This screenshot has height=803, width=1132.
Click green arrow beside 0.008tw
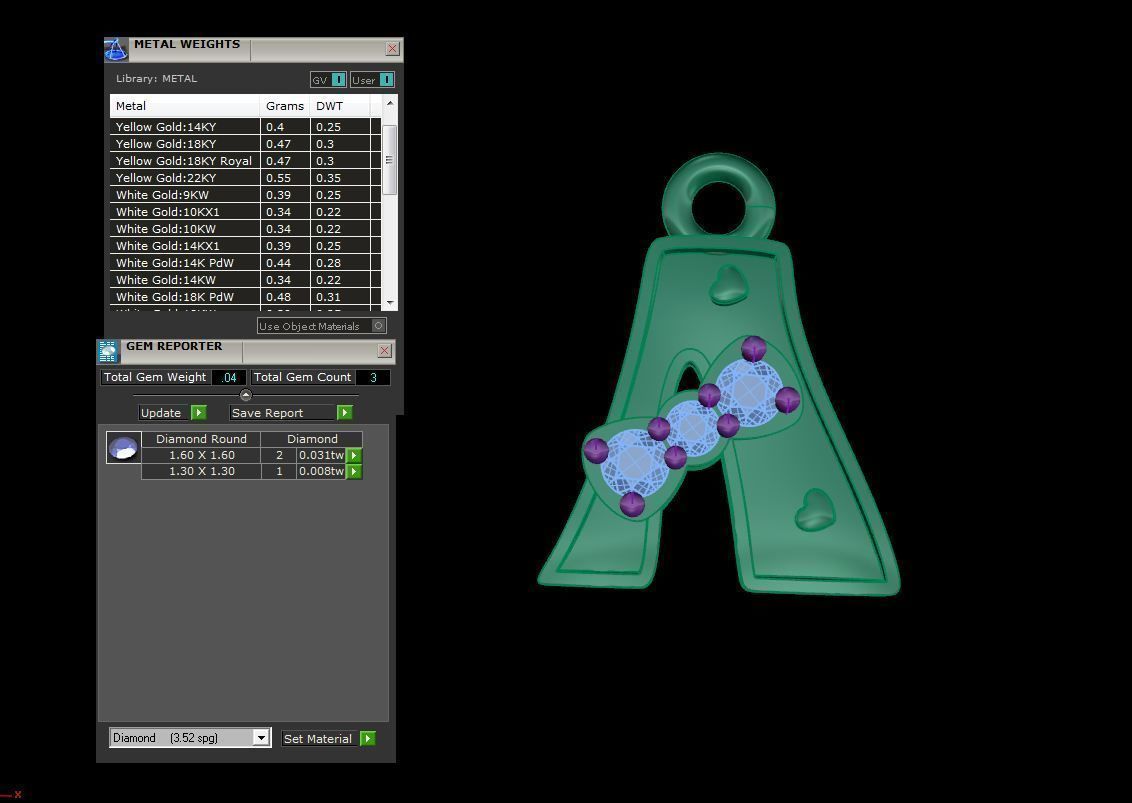(354, 472)
